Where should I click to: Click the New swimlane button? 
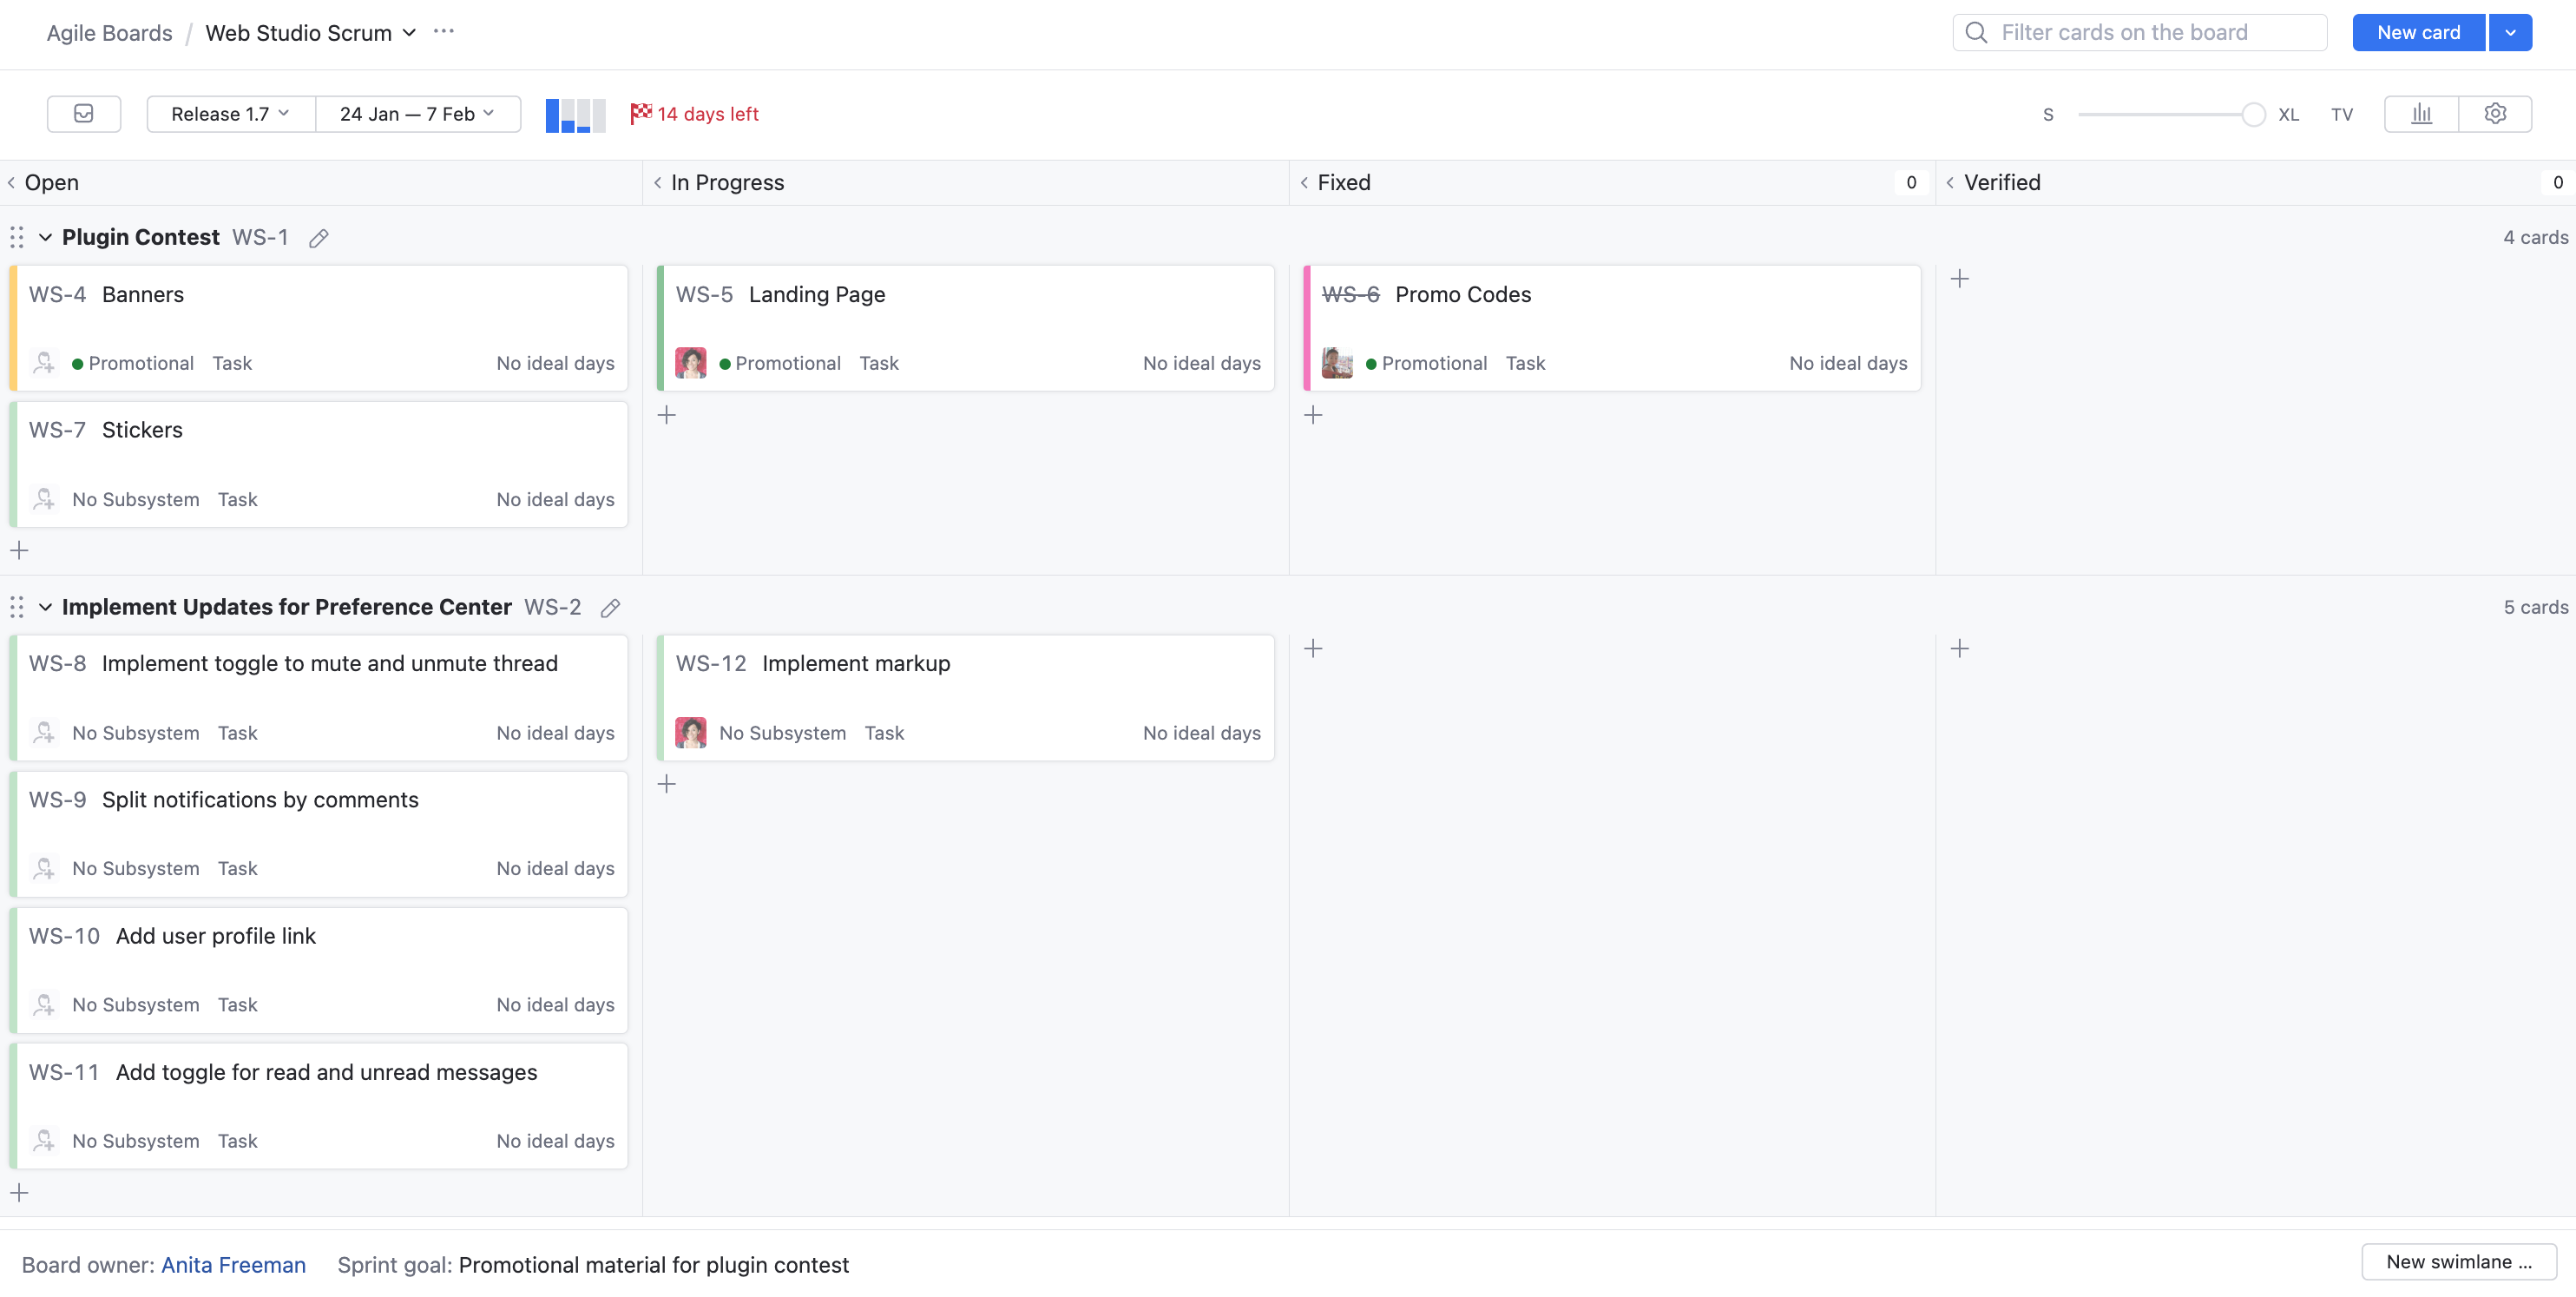tap(2458, 1262)
